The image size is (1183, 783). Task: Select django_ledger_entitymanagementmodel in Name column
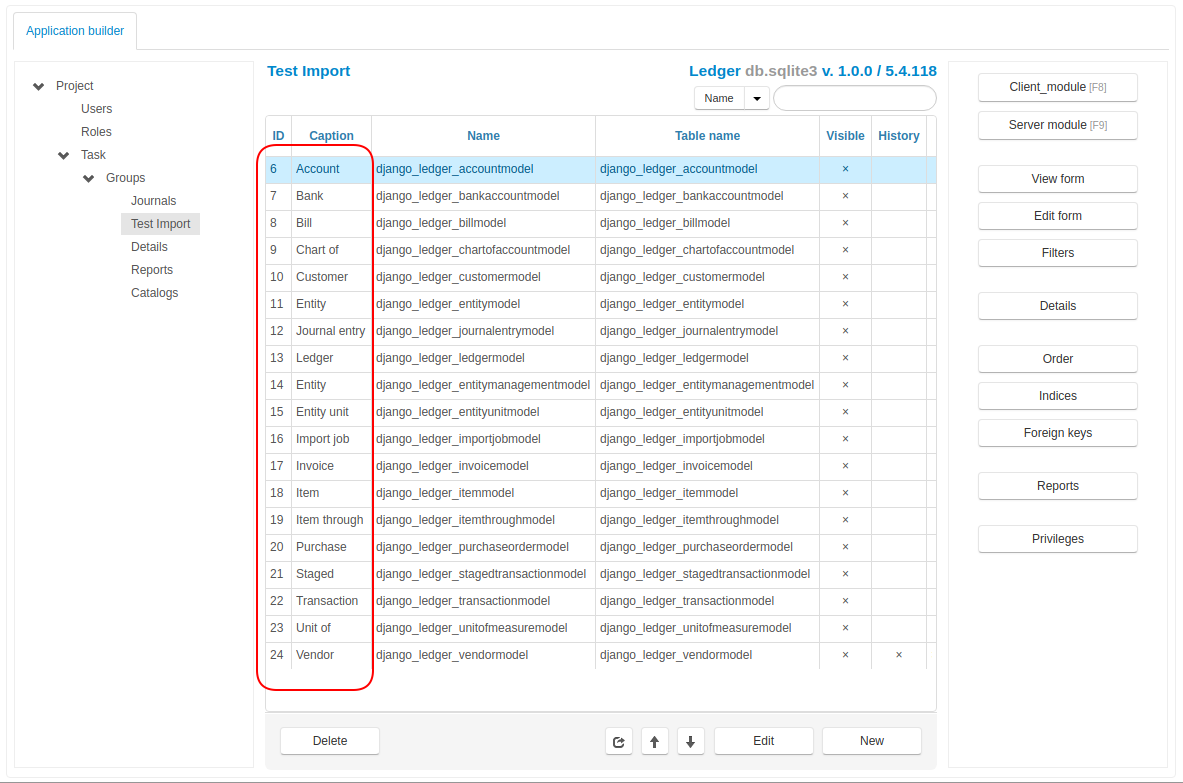(x=483, y=385)
